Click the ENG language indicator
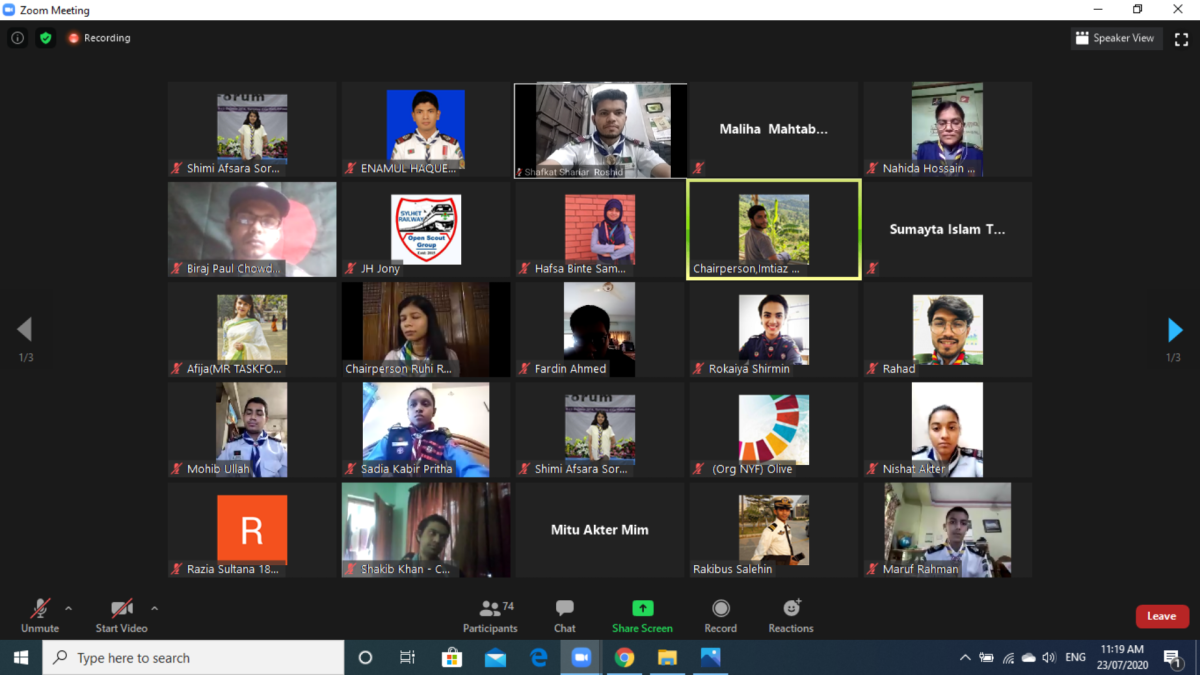 (1076, 657)
